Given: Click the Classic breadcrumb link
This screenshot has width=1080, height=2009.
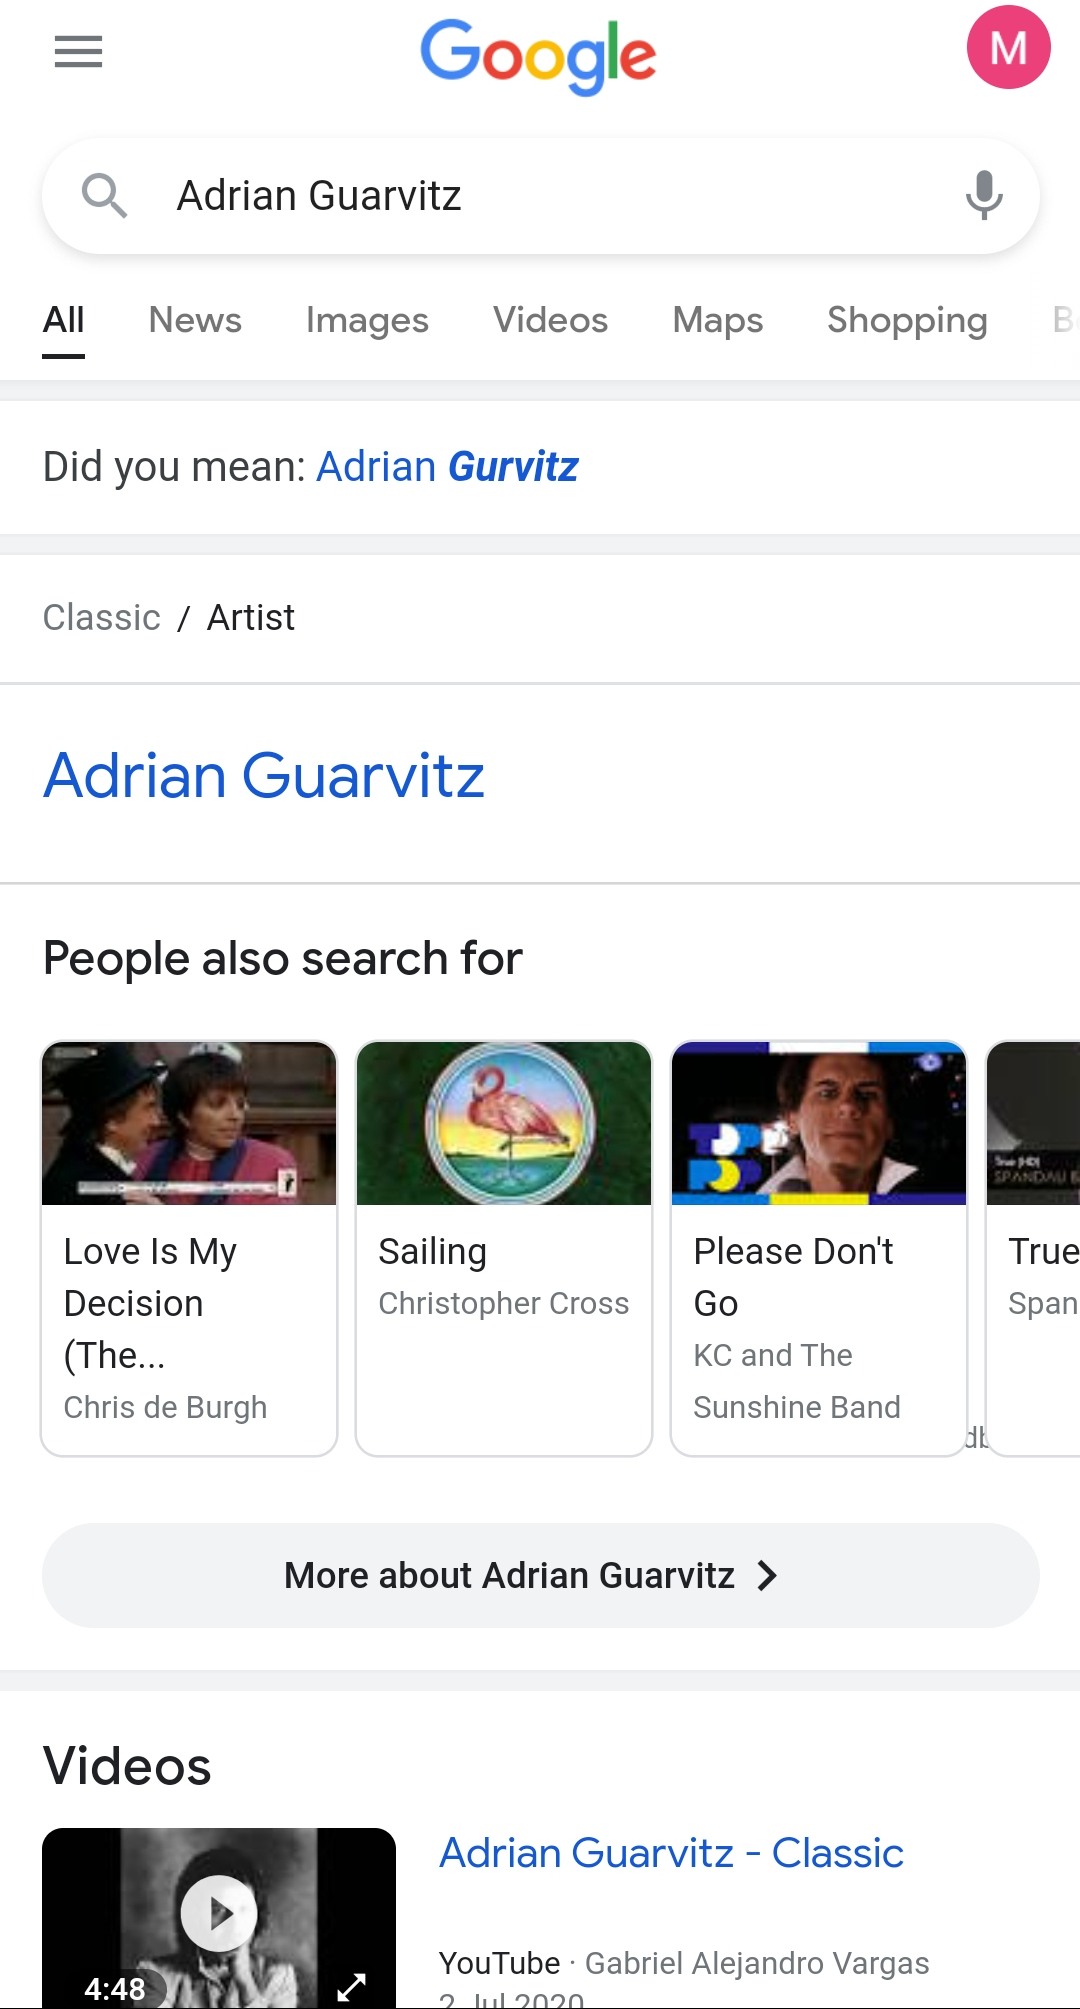Looking at the screenshot, I should click(102, 618).
